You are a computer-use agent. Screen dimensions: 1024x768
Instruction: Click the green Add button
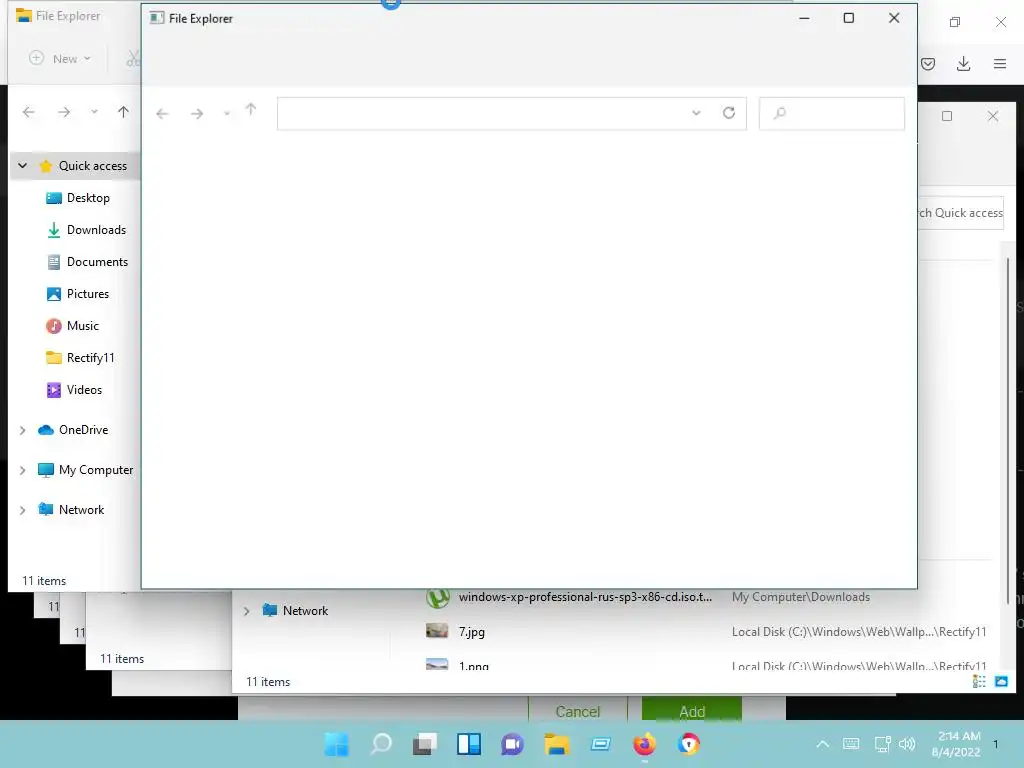[692, 711]
